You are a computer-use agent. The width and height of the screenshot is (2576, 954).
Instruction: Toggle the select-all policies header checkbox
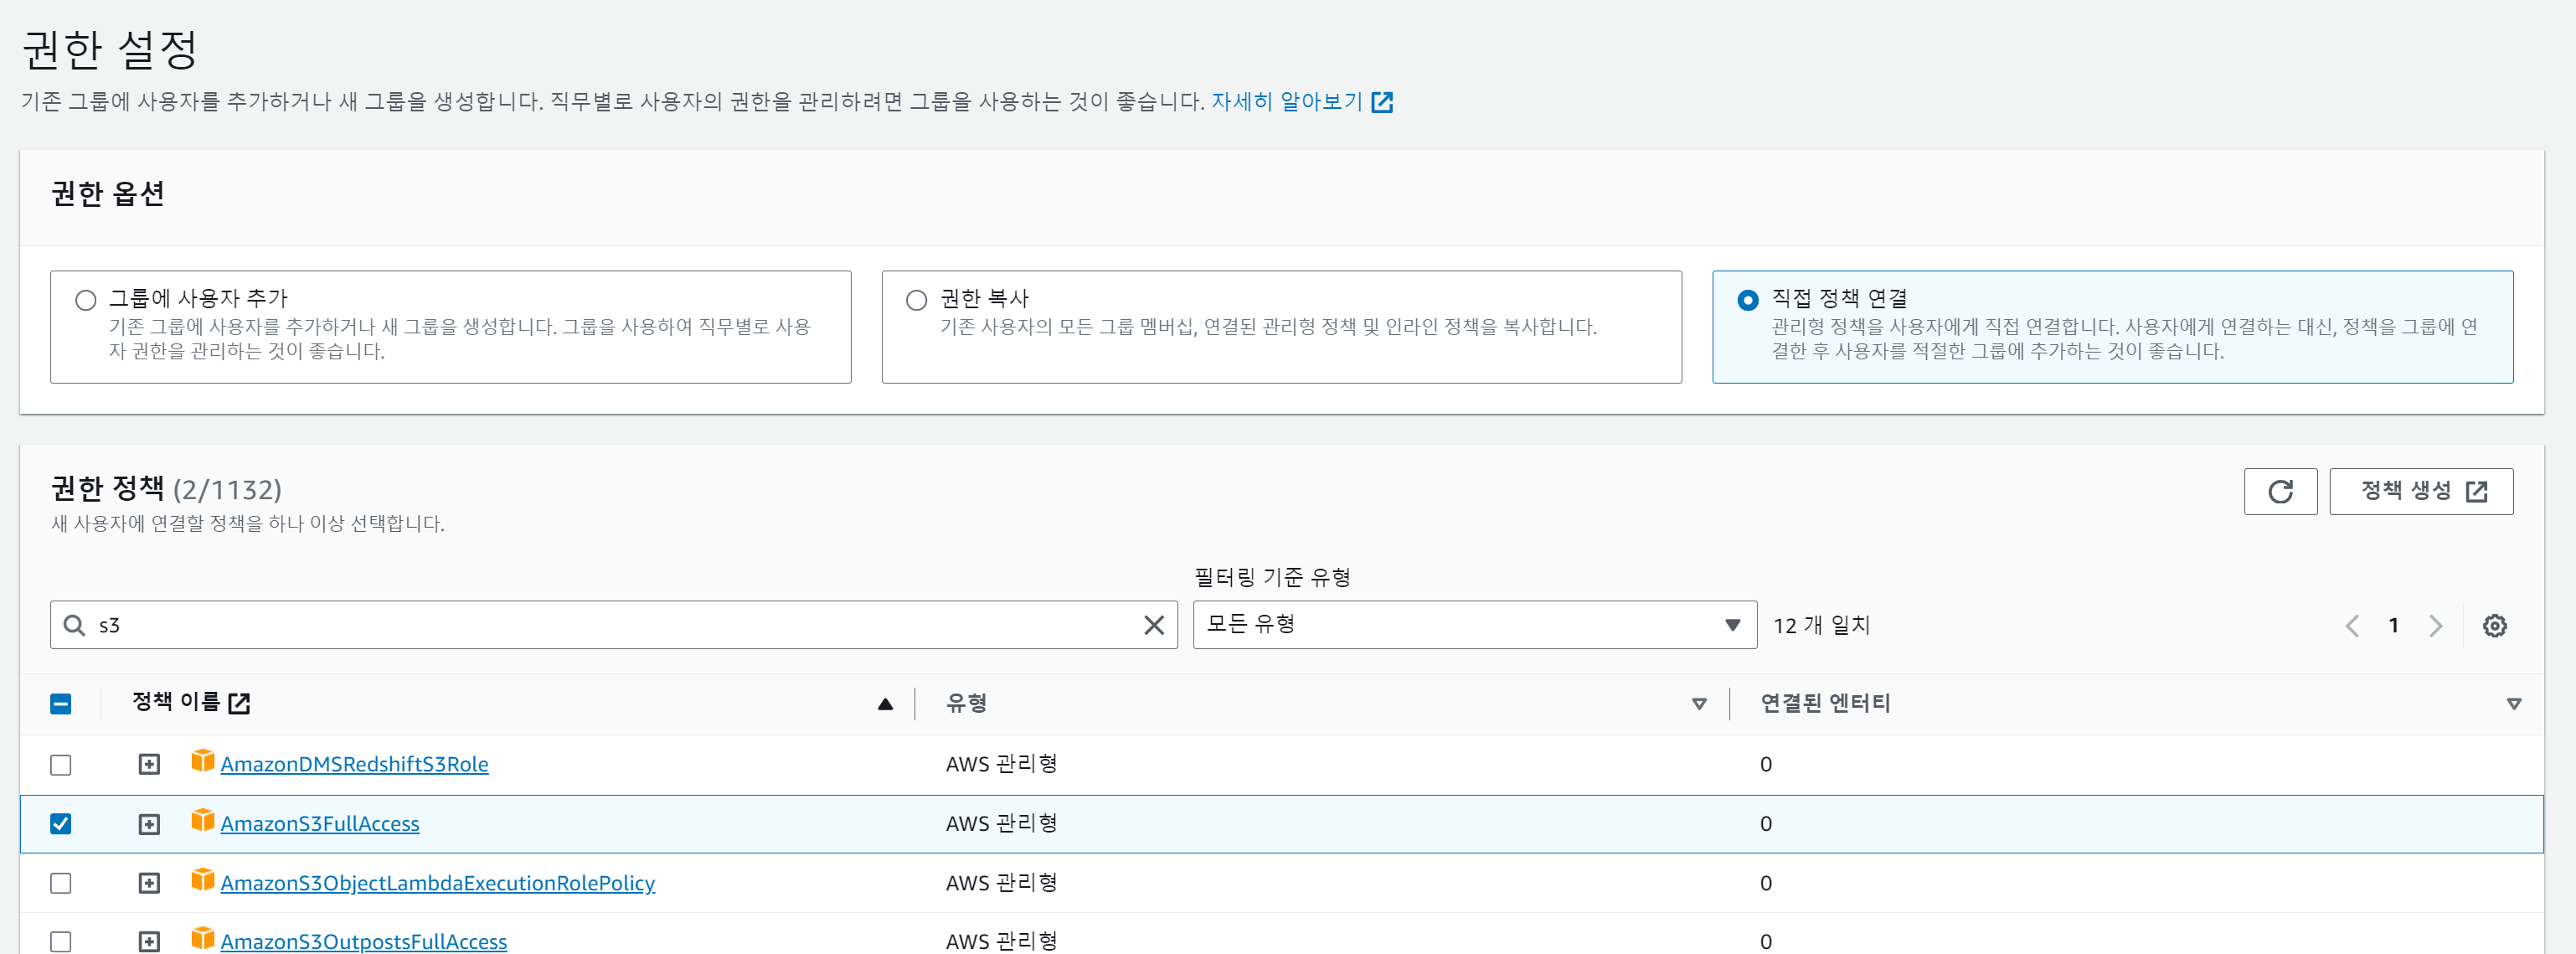click(x=61, y=704)
